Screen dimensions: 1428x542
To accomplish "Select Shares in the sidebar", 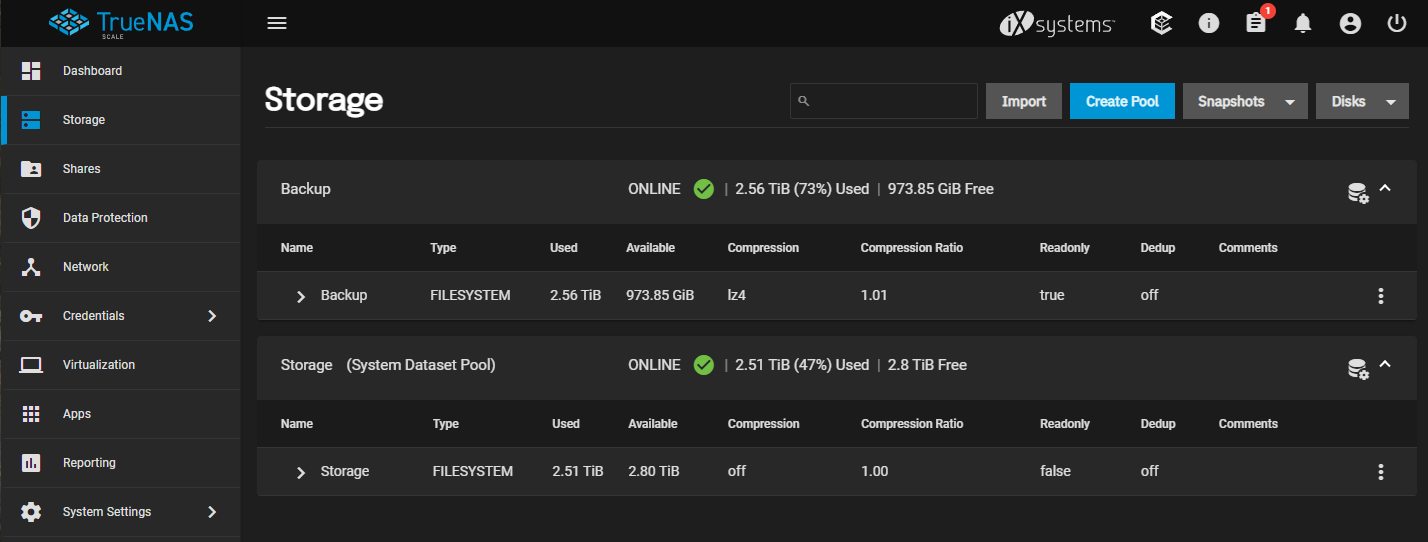I will (x=121, y=169).
